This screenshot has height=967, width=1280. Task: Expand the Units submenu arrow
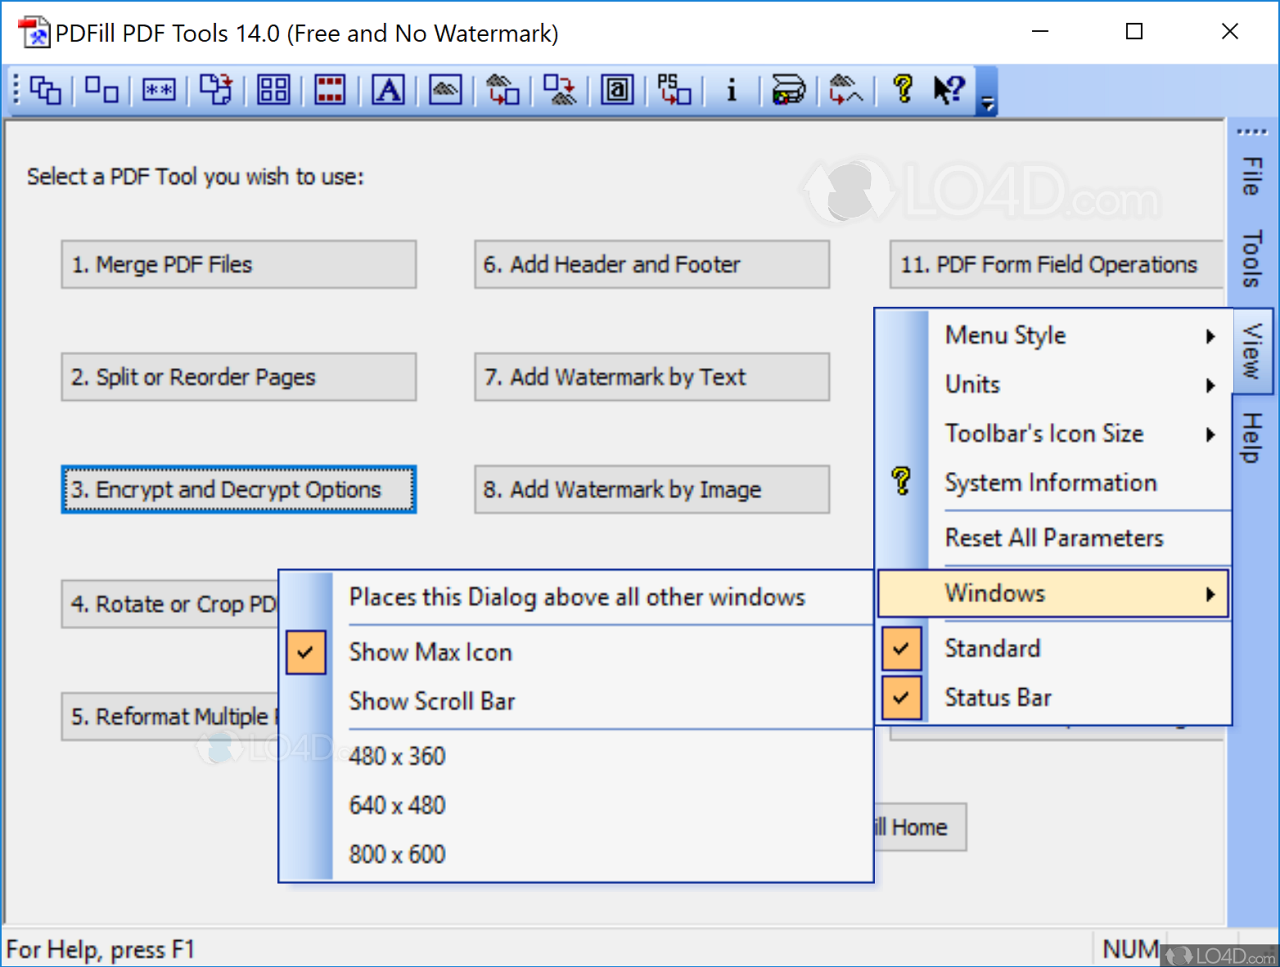(1210, 385)
